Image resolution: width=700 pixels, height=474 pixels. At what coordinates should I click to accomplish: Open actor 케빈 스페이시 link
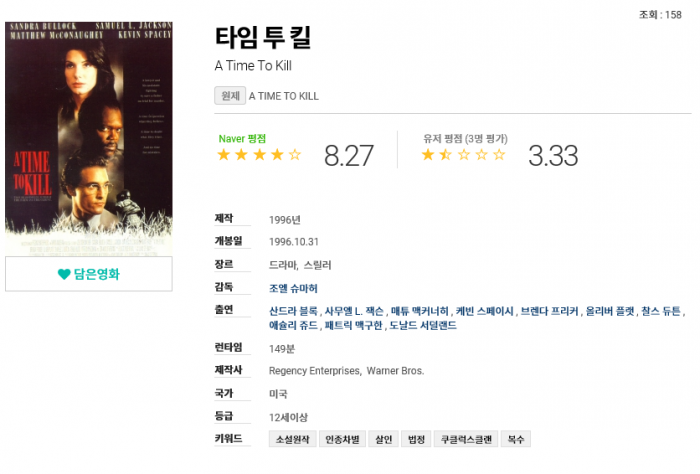(484, 311)
